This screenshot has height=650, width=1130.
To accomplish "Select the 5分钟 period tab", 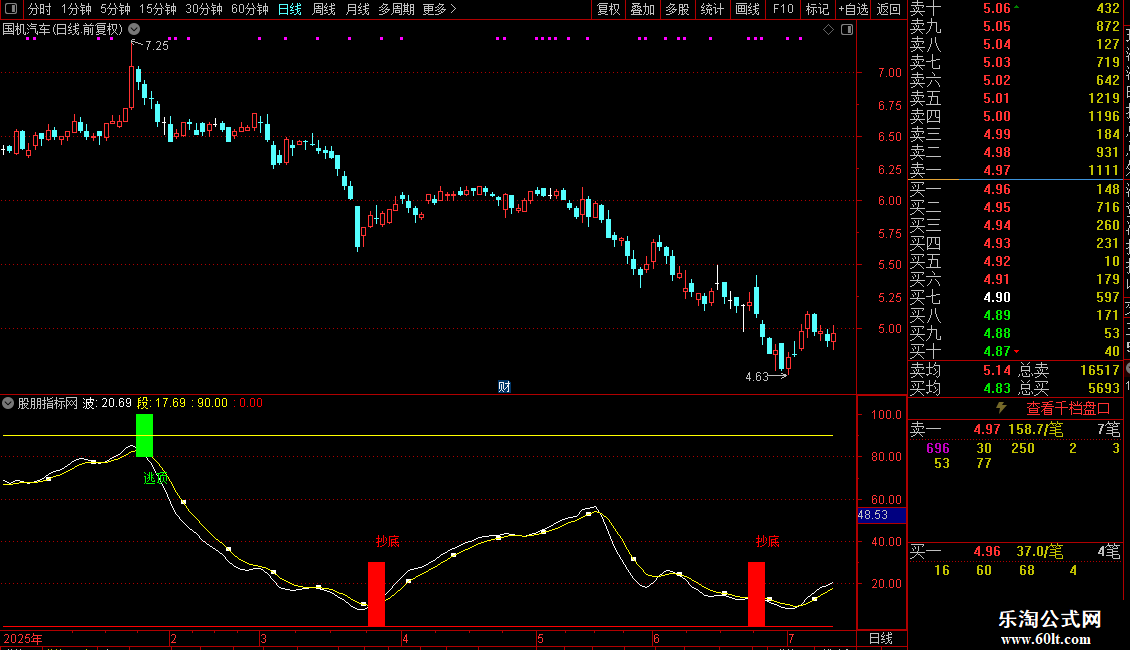I will click(x=115, y=9).
